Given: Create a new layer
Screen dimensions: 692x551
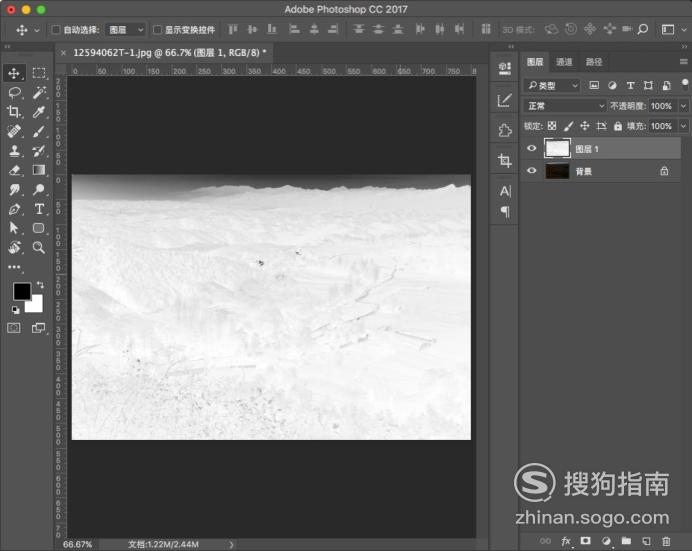Looking at the screenshot, I should (646, 540).
